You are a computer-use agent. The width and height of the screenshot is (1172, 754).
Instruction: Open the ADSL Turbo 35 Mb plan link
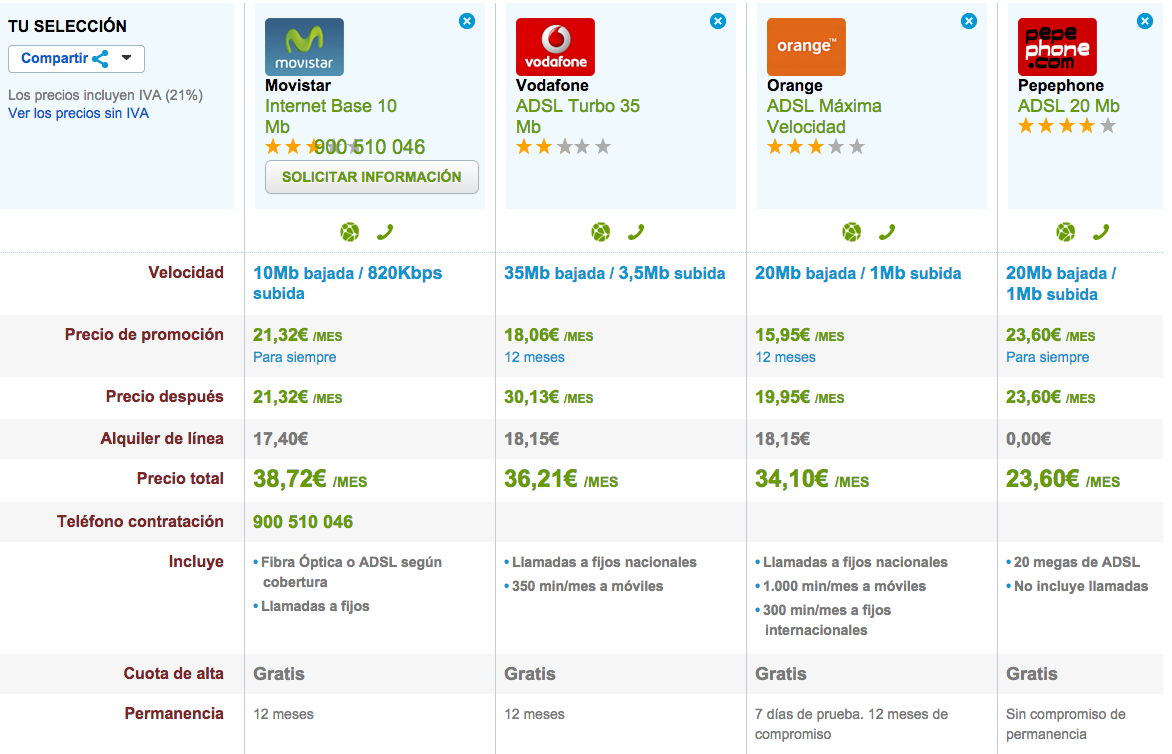tap(578, 116)
